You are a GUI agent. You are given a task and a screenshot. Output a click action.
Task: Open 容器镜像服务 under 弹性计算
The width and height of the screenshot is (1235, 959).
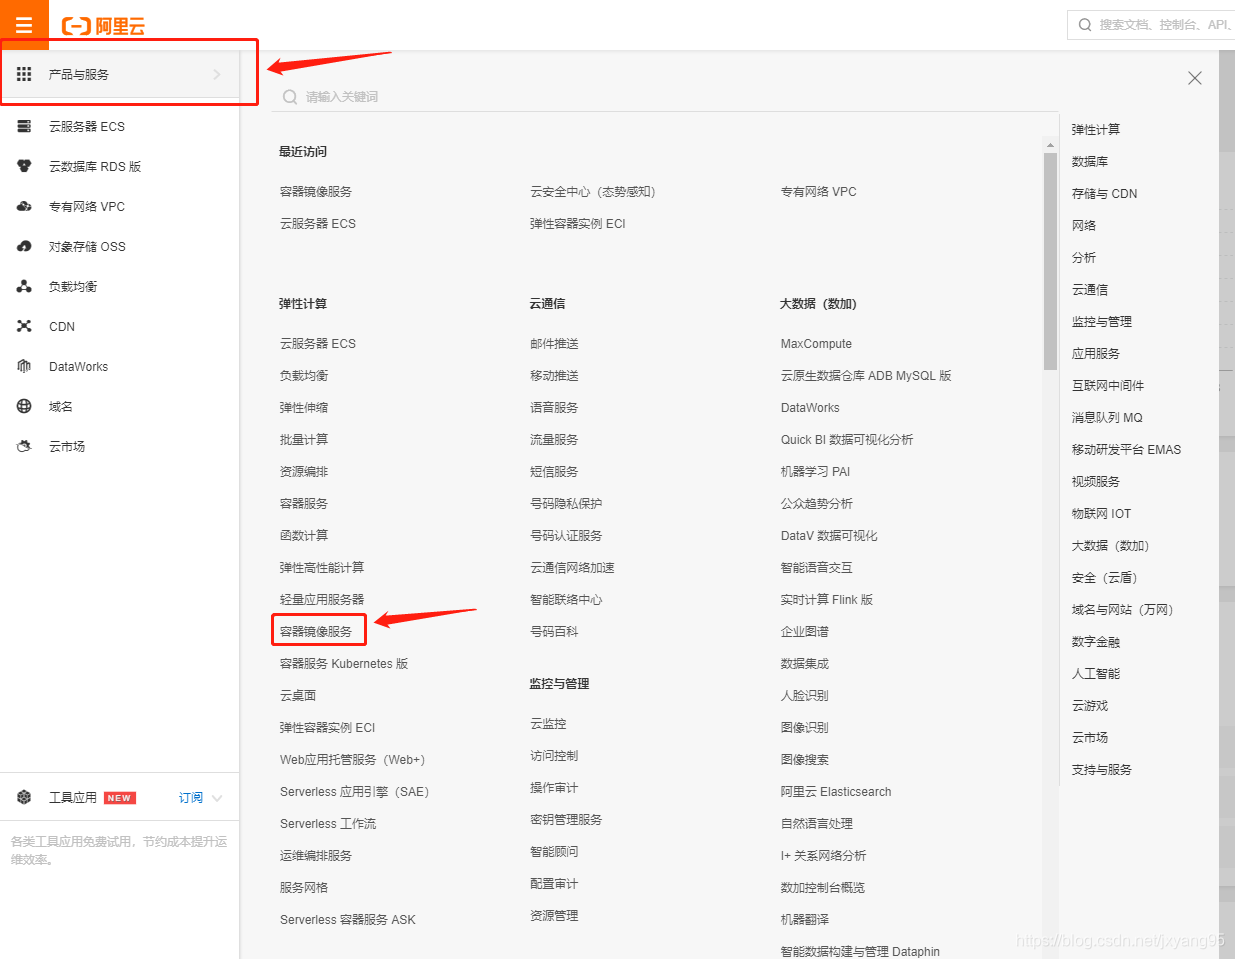point(316,632)
